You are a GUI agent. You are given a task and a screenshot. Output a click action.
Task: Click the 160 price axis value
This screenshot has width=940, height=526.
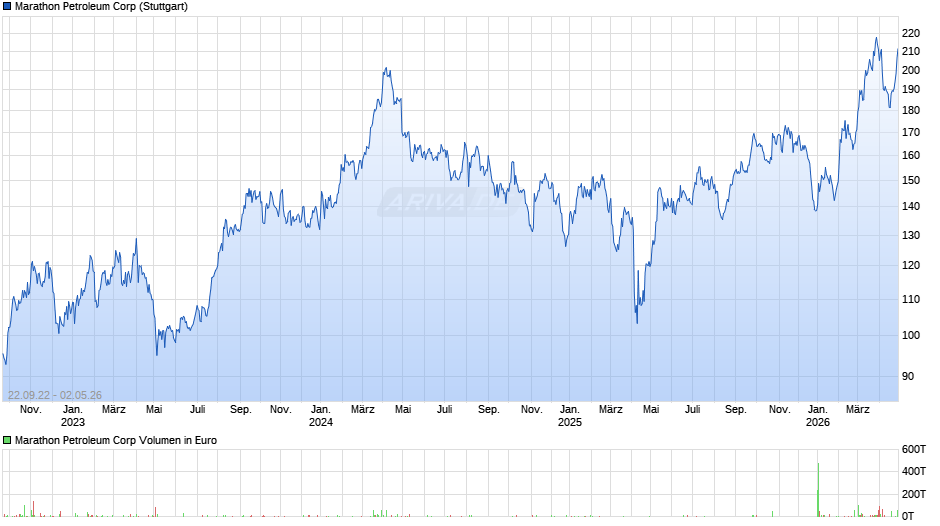[x=911, y=155]
